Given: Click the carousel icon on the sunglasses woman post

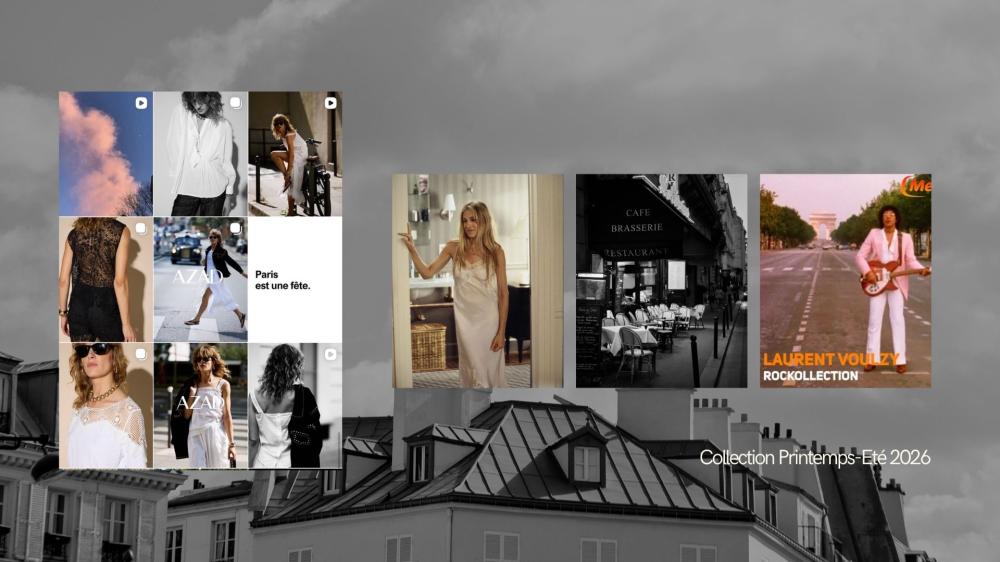Looking at the screenshot, I should [x=141, y=354].
